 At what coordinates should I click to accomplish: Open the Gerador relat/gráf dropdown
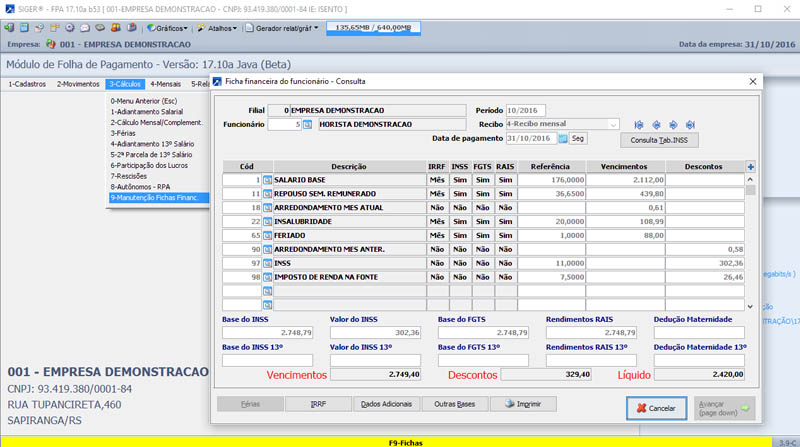tap(282, 28)
